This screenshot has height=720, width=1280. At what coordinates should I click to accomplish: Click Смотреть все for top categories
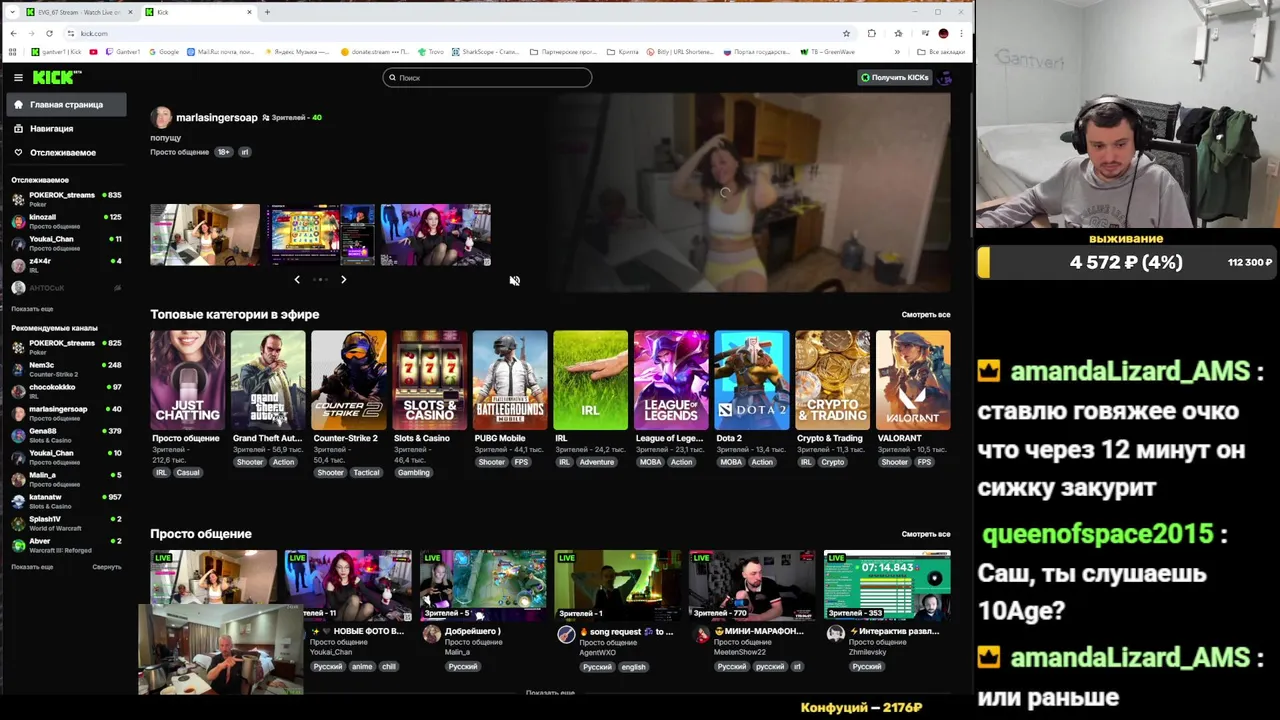click(925, 315)
